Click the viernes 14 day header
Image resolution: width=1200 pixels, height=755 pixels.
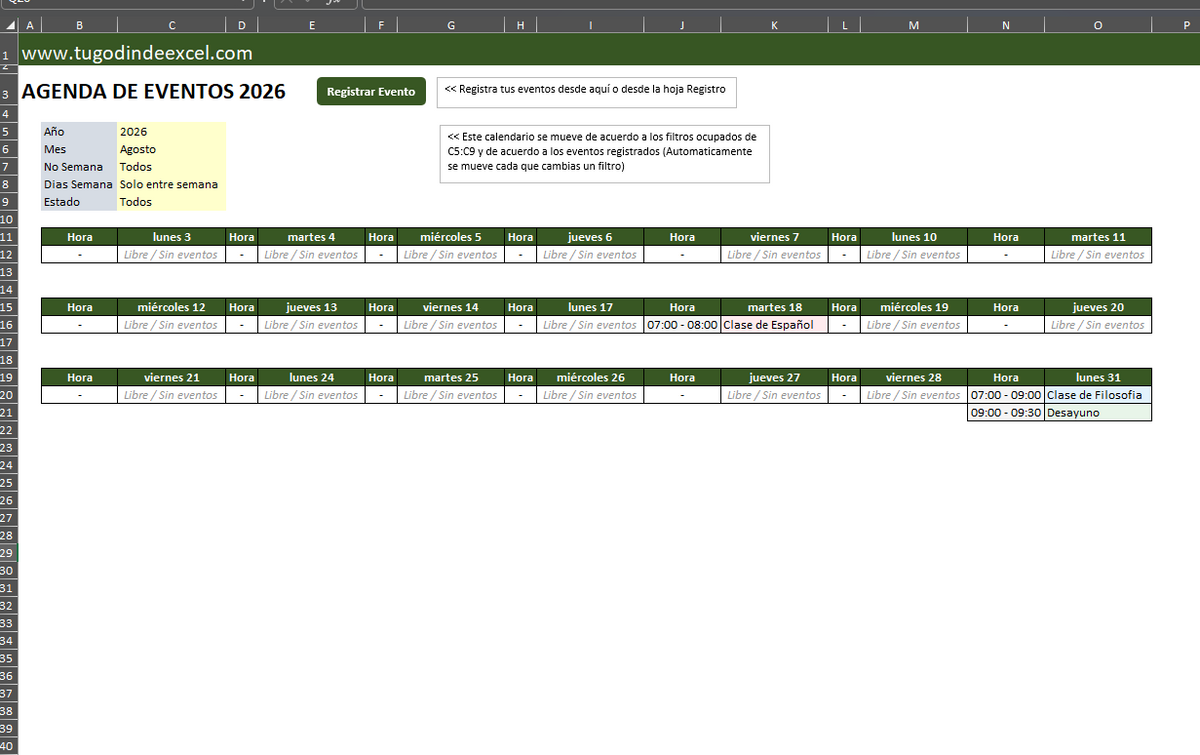tap(451, 307)
